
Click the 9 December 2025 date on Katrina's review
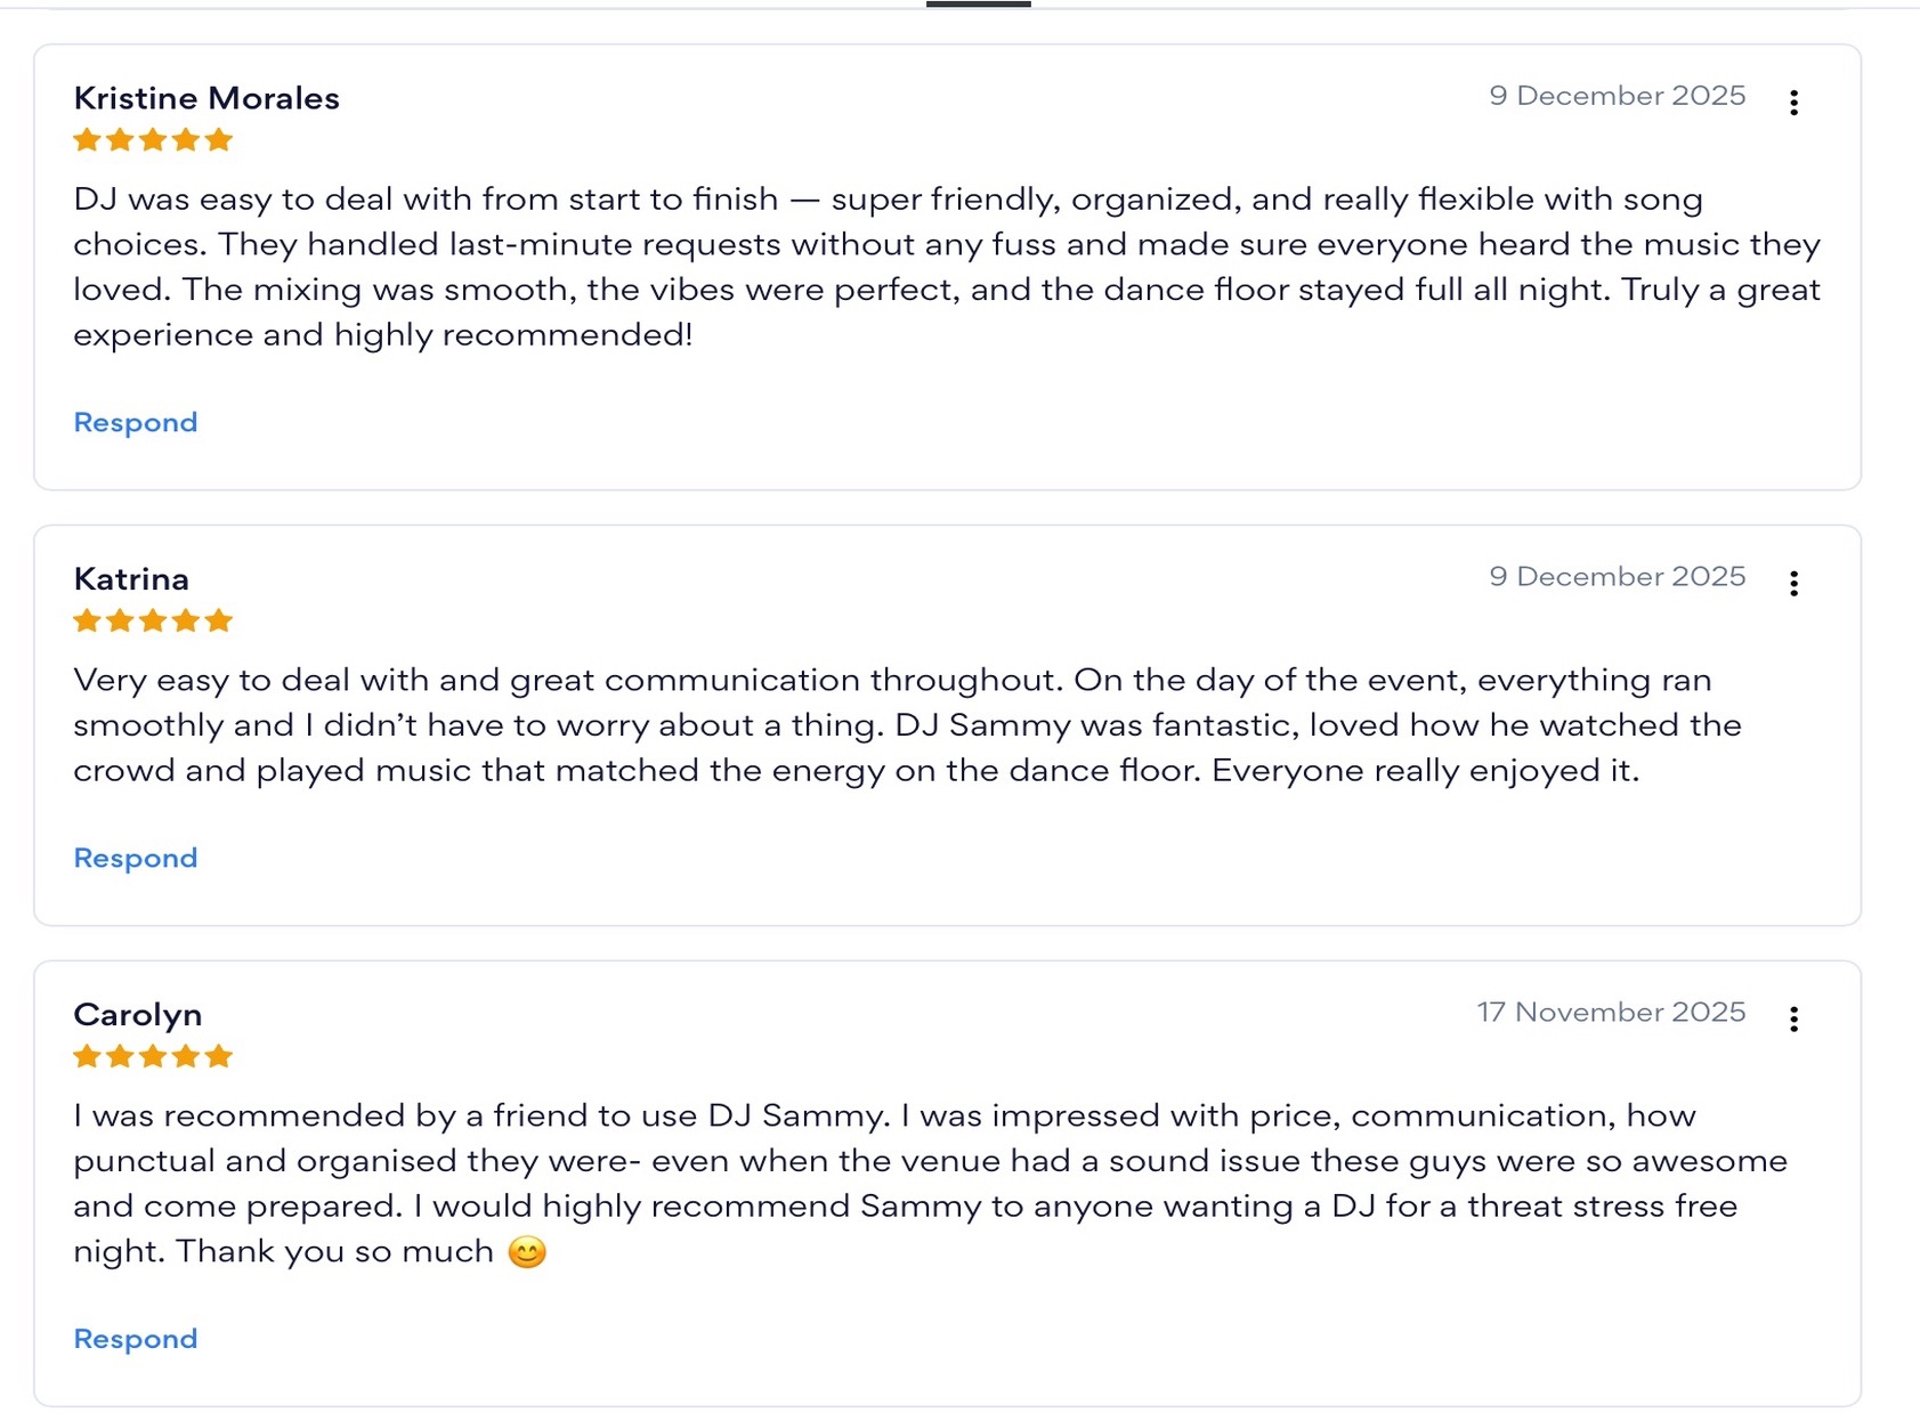coord(1617,576)
